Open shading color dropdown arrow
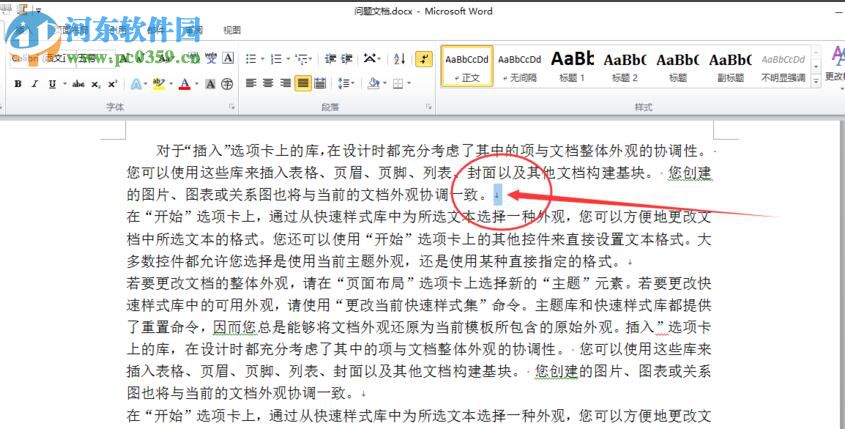The image size is (845, 429). point(384,83)
